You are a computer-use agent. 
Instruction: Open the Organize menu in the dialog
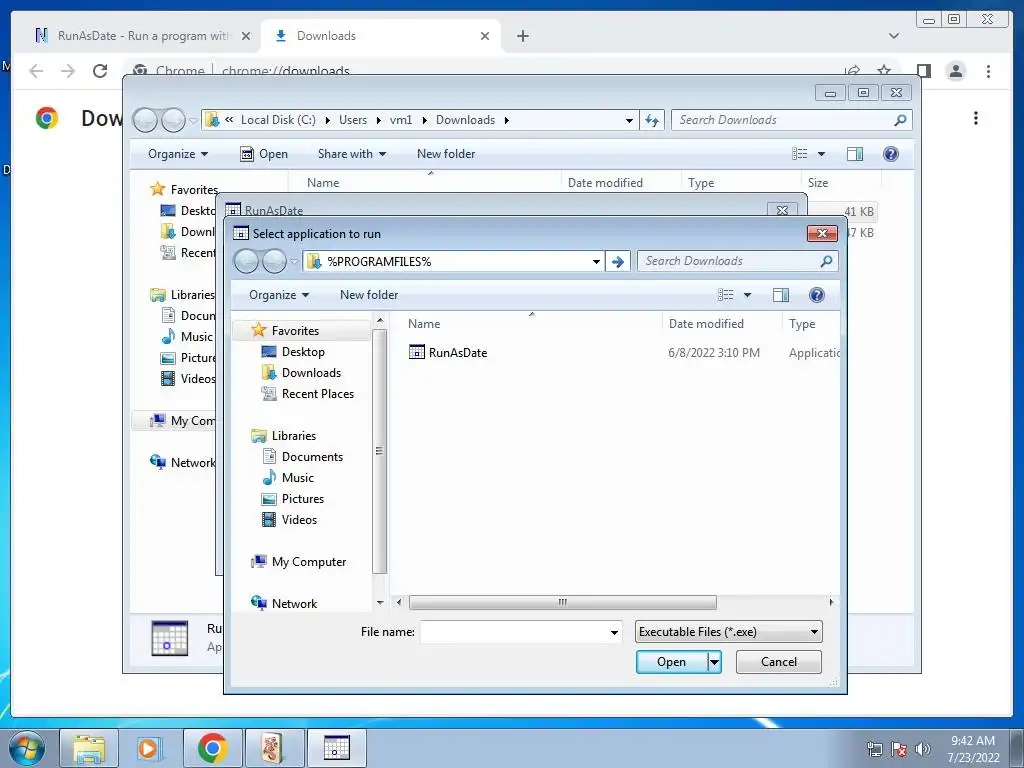279,295
